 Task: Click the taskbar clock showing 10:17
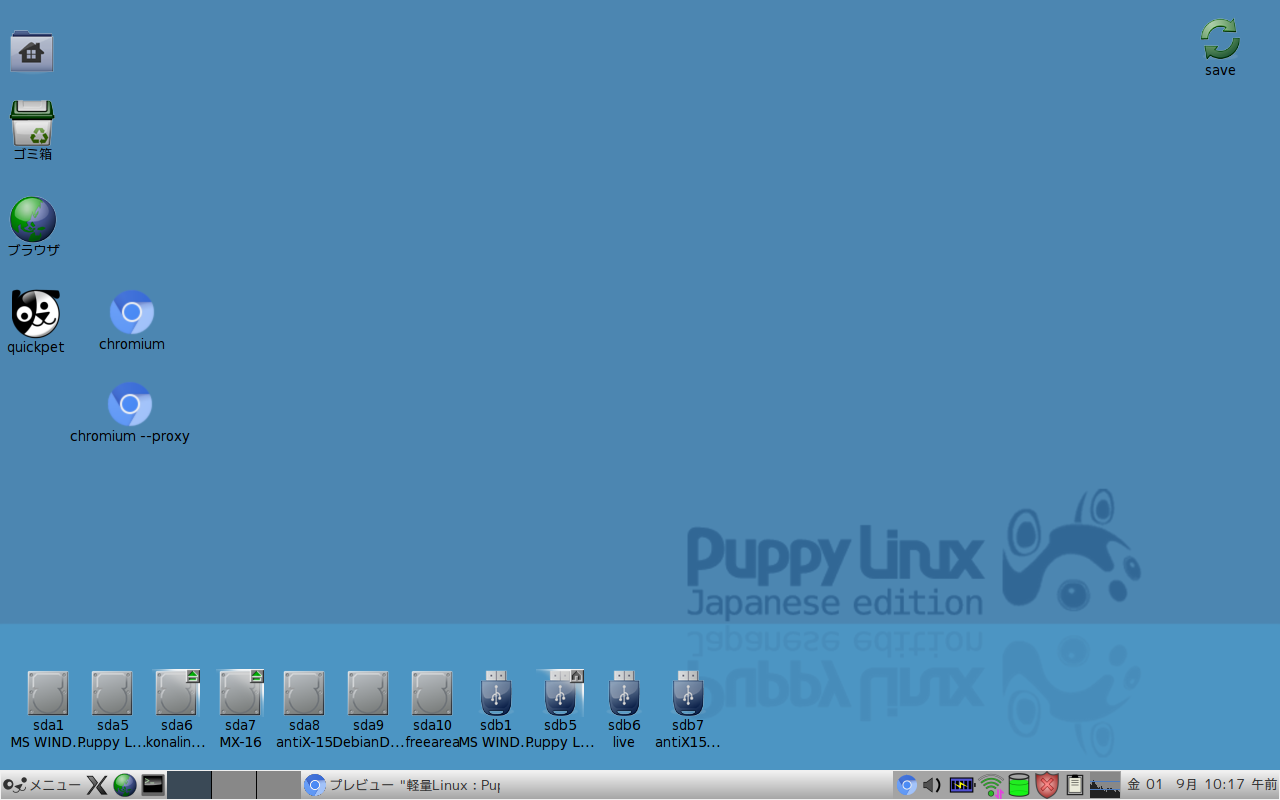pyautogui.click(x=1202, y=785)
